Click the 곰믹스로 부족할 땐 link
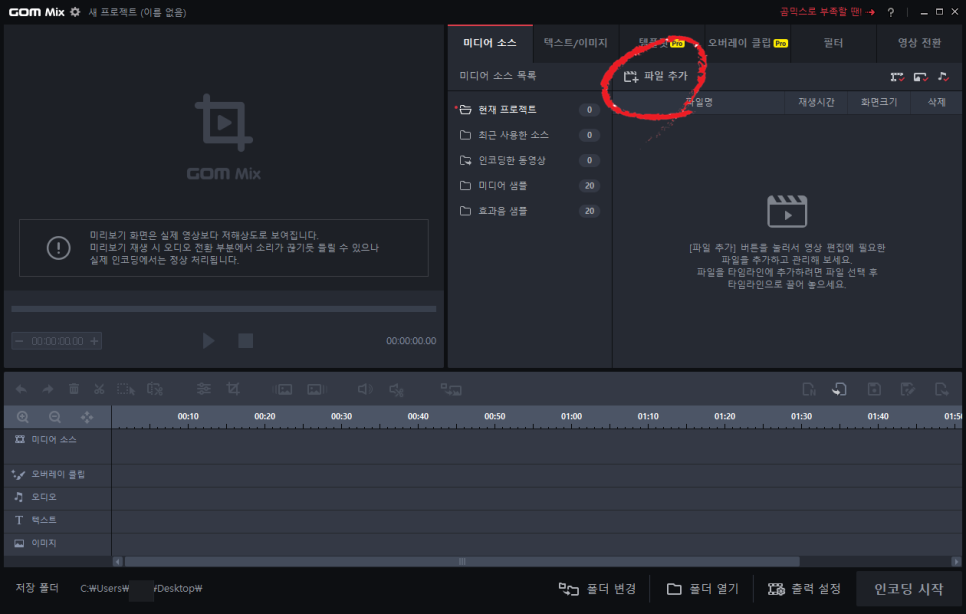Viewport: 966px width, 614px height. tap(827, 12)
